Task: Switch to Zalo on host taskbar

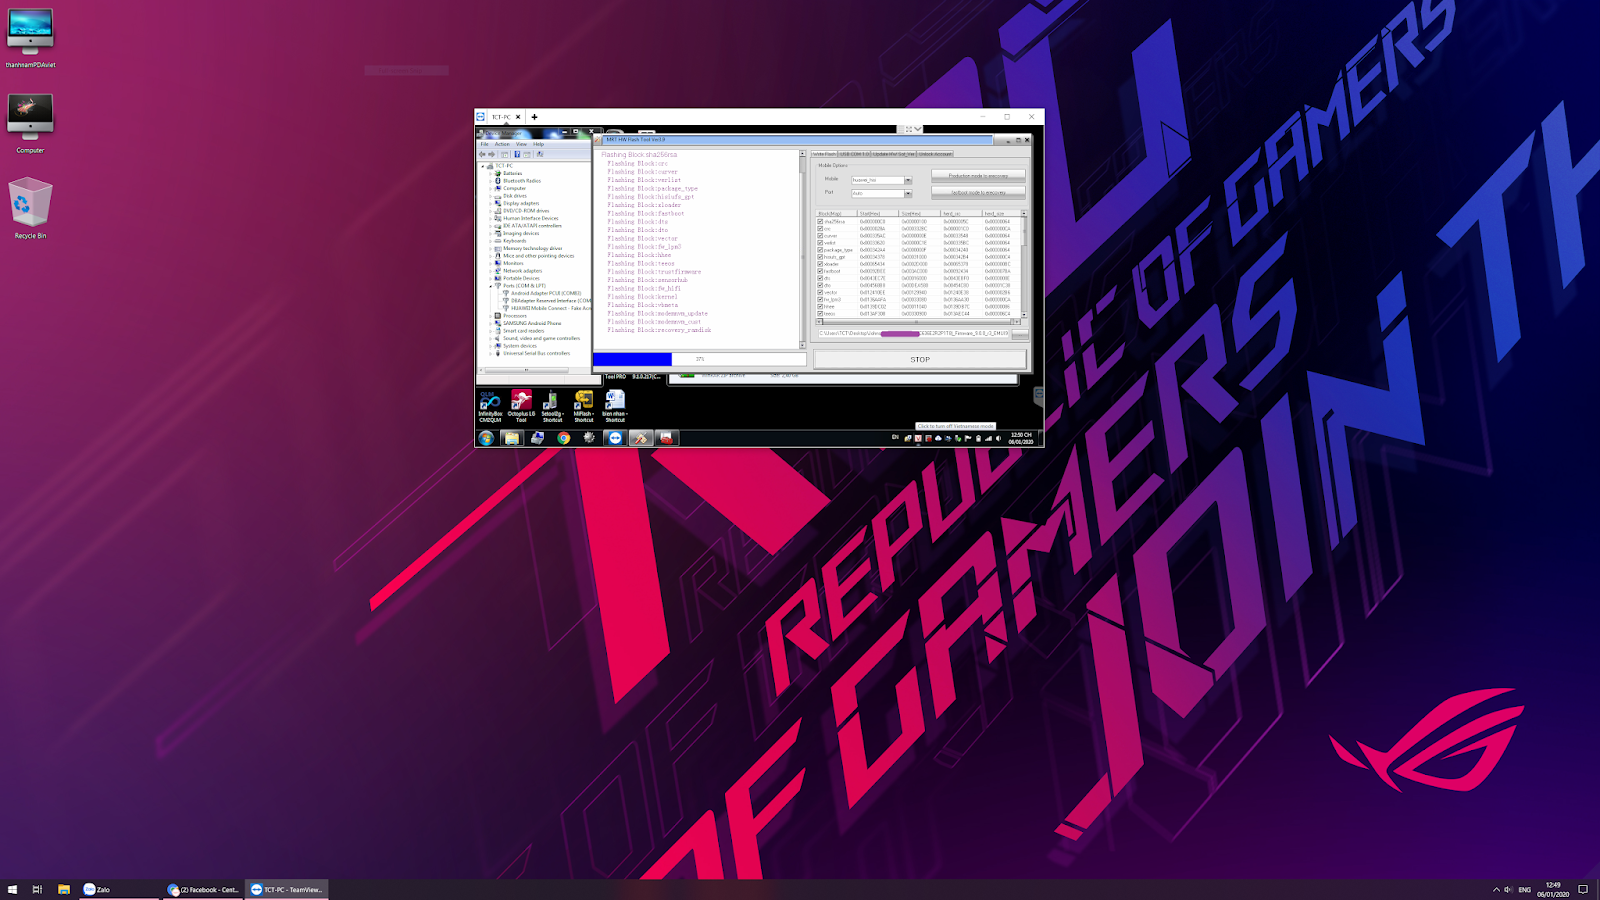Action: coord(119,889)
